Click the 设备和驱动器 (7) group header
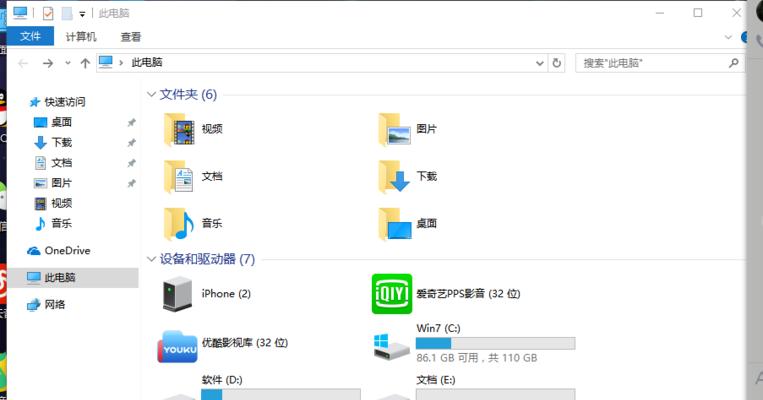The height and width of the screenshot is (400, 763). coord(207,259)
